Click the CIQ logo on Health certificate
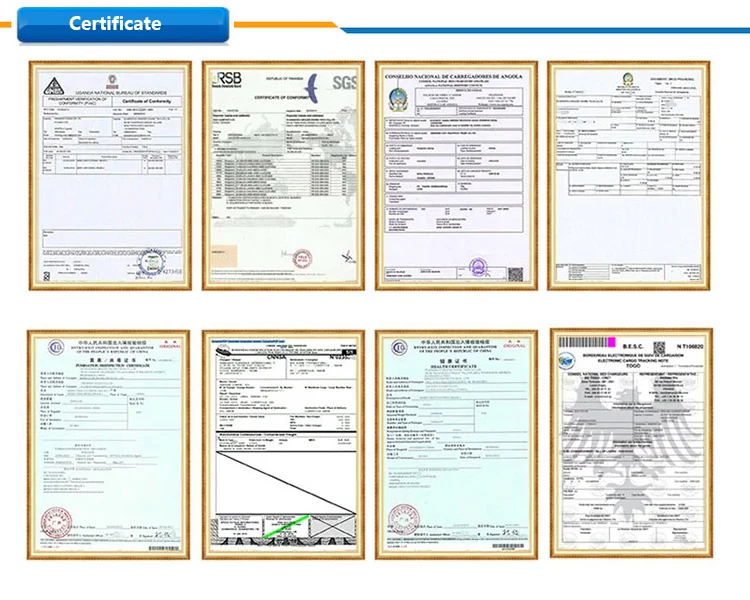The height and width of the screenshot is (600, 750). [x=399, y=347]
